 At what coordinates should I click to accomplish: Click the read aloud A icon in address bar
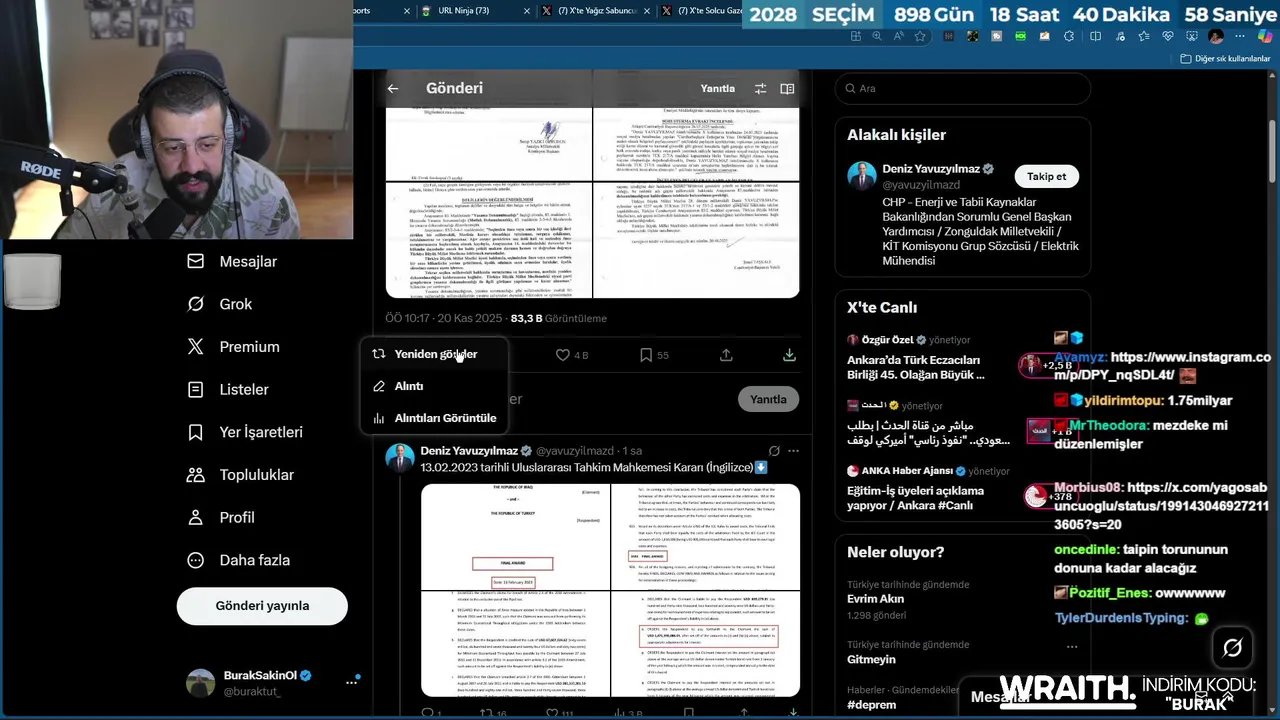tap(899, 36)
